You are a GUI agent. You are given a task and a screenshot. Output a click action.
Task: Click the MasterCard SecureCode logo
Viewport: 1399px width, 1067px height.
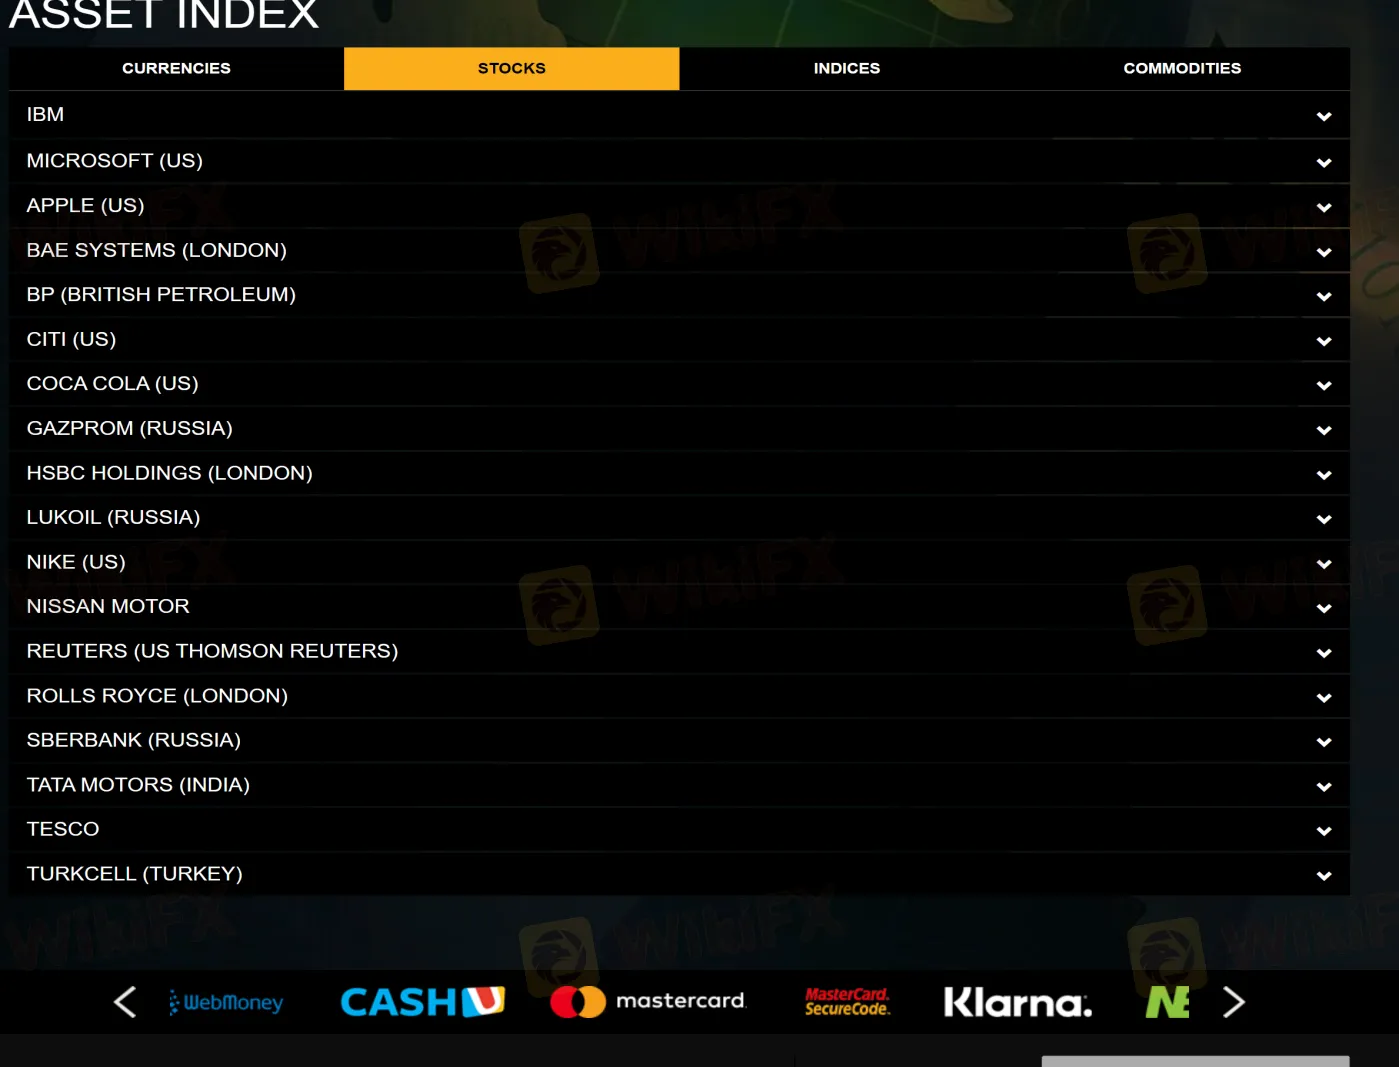(x=847, y=1002)
